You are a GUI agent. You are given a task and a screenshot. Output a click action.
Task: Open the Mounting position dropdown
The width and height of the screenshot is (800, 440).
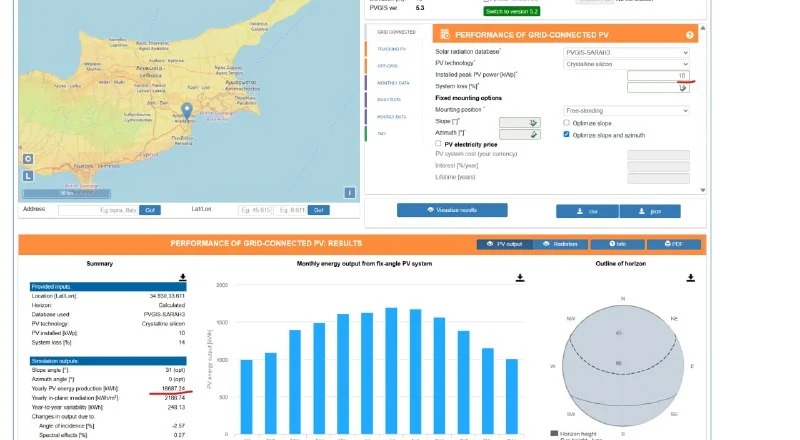pos(626,110)
